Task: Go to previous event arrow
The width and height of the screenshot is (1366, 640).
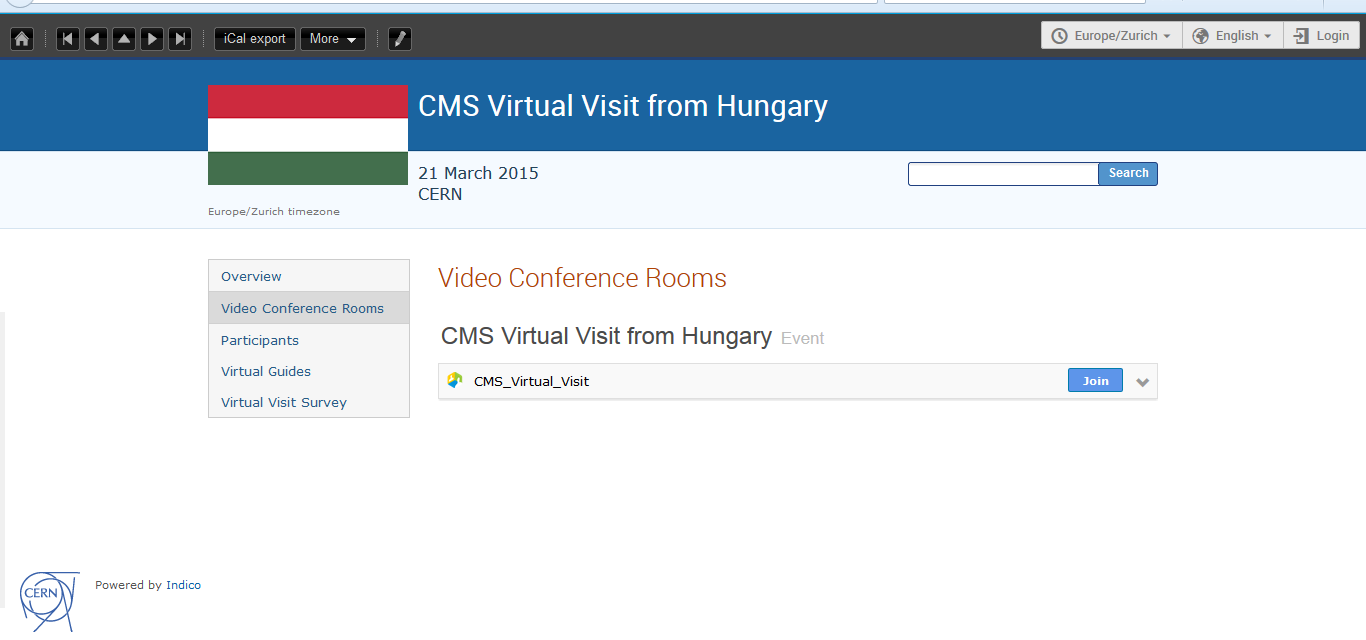Action: (96, 39)
